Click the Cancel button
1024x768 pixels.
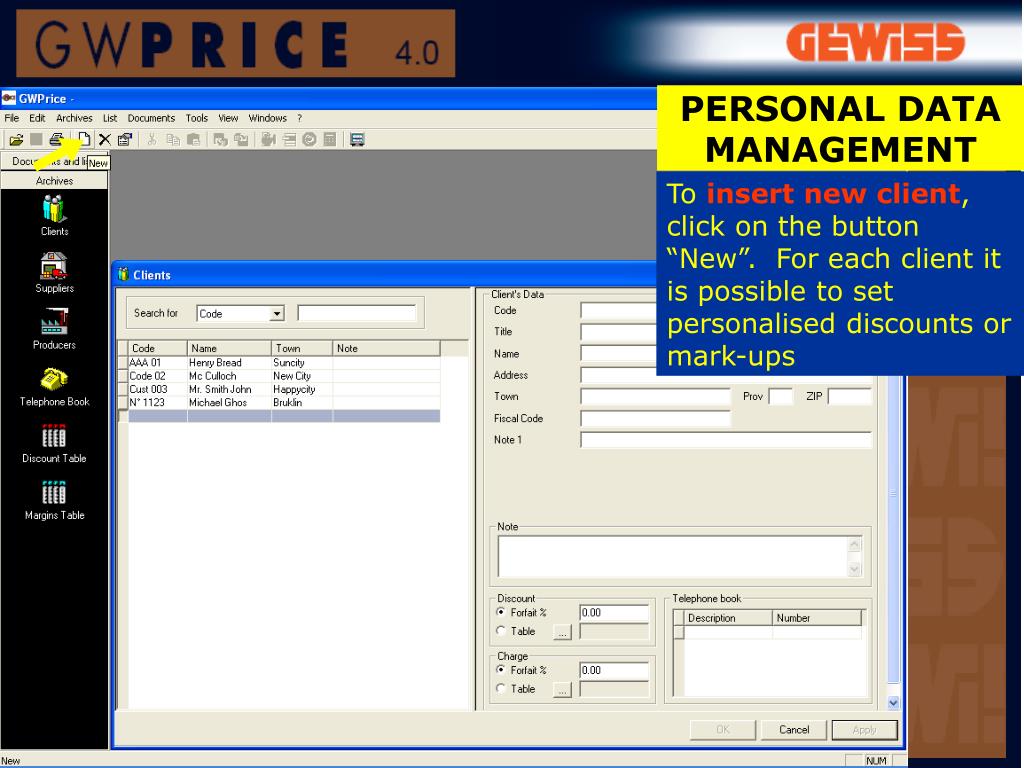pos(794,730)
